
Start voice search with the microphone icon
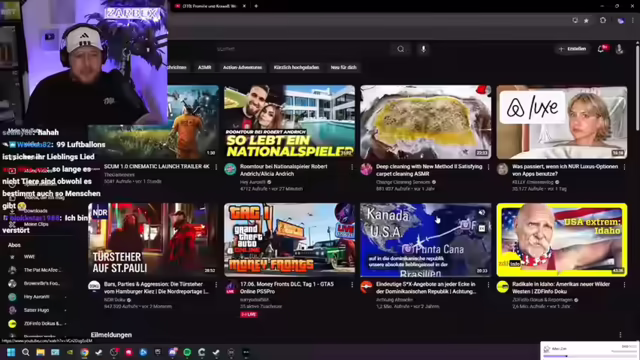pyautogui.click(x=423, y=49)
